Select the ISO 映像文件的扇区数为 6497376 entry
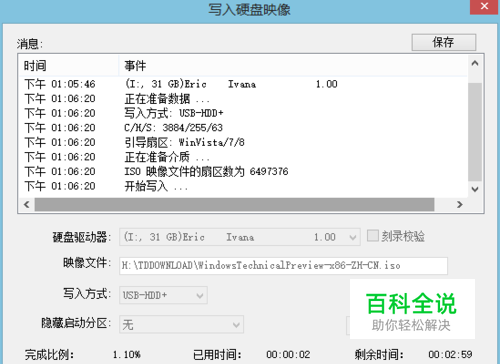Image resolution: width=500 pixels, height=364 pixels. [x=243, y=172]
